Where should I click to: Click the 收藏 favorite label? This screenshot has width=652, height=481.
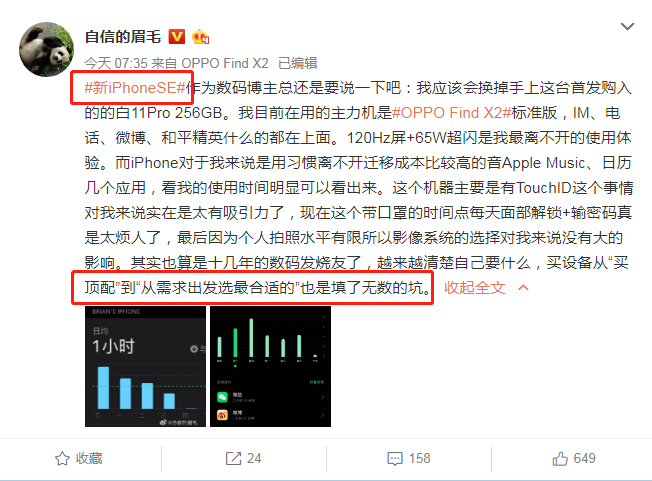click(89, 459)
